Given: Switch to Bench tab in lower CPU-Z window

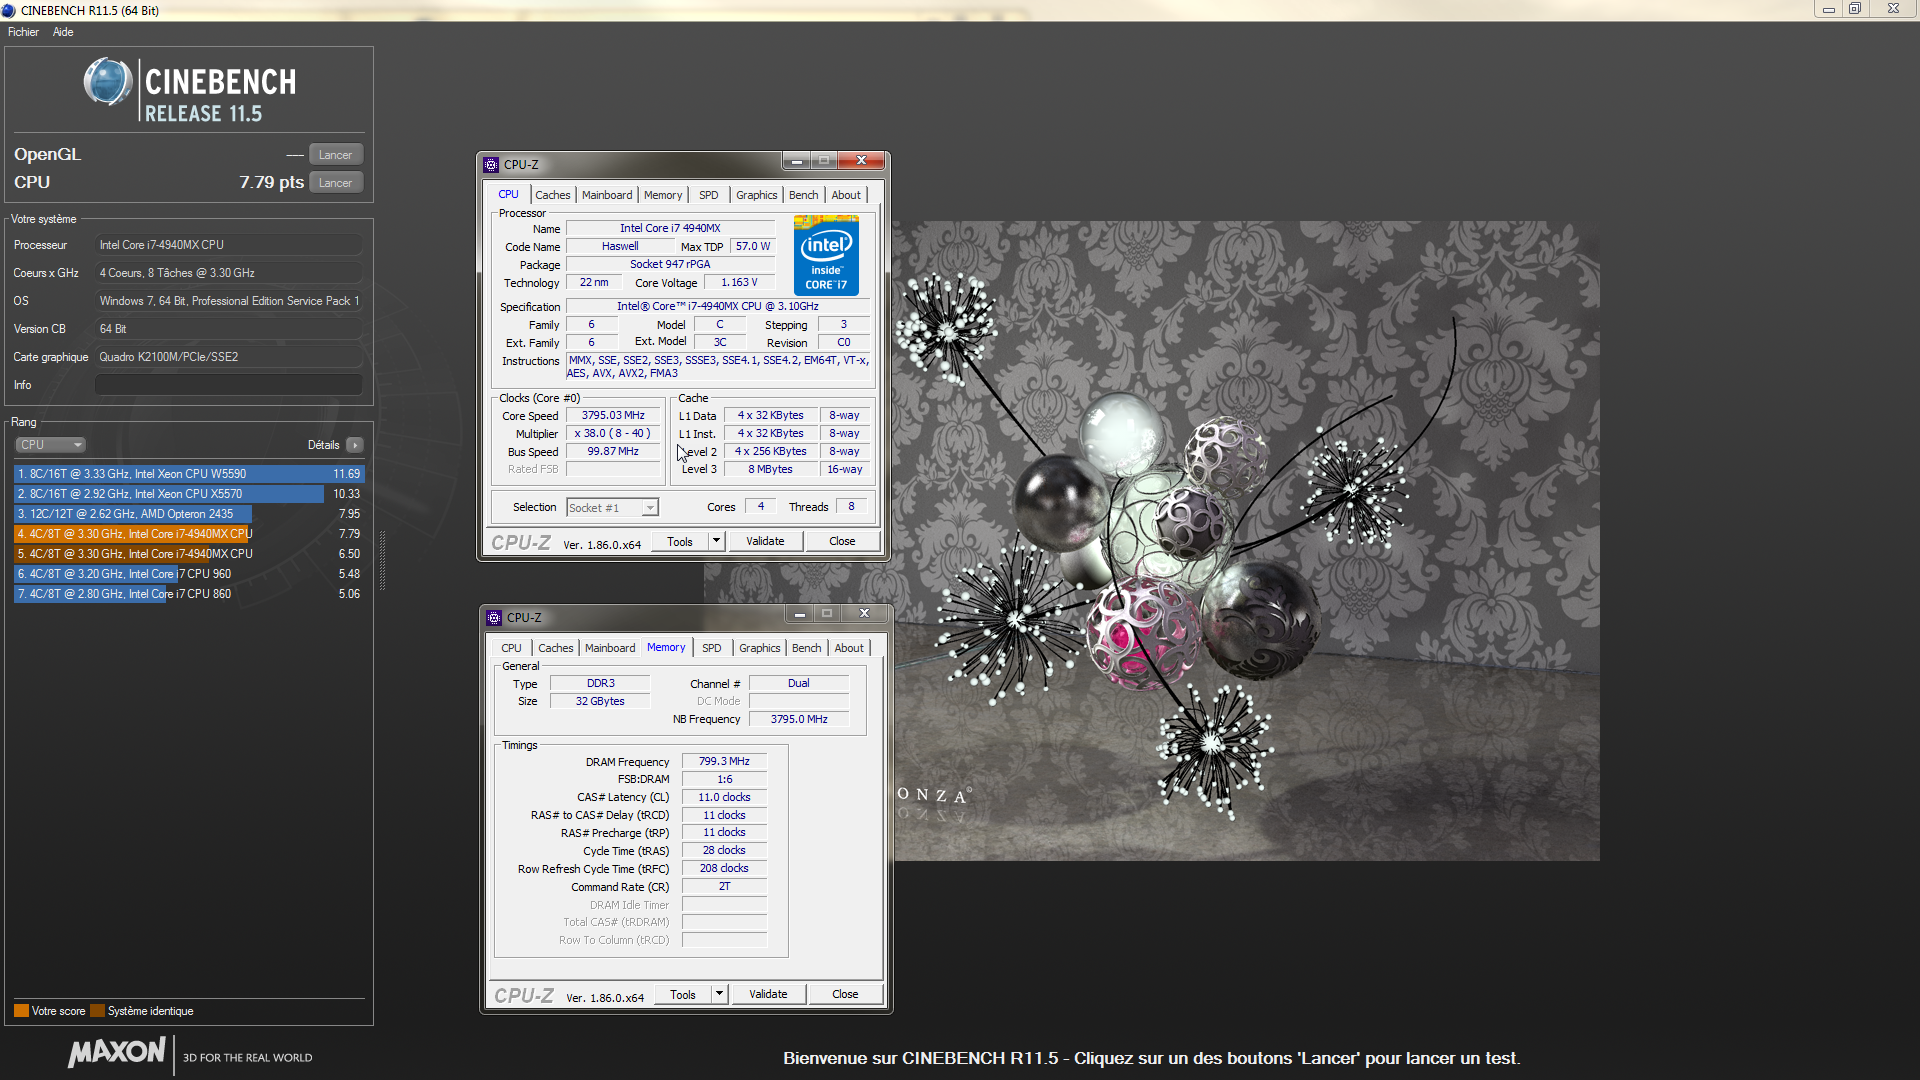Looking at the screenshot, I should [807, 648].
